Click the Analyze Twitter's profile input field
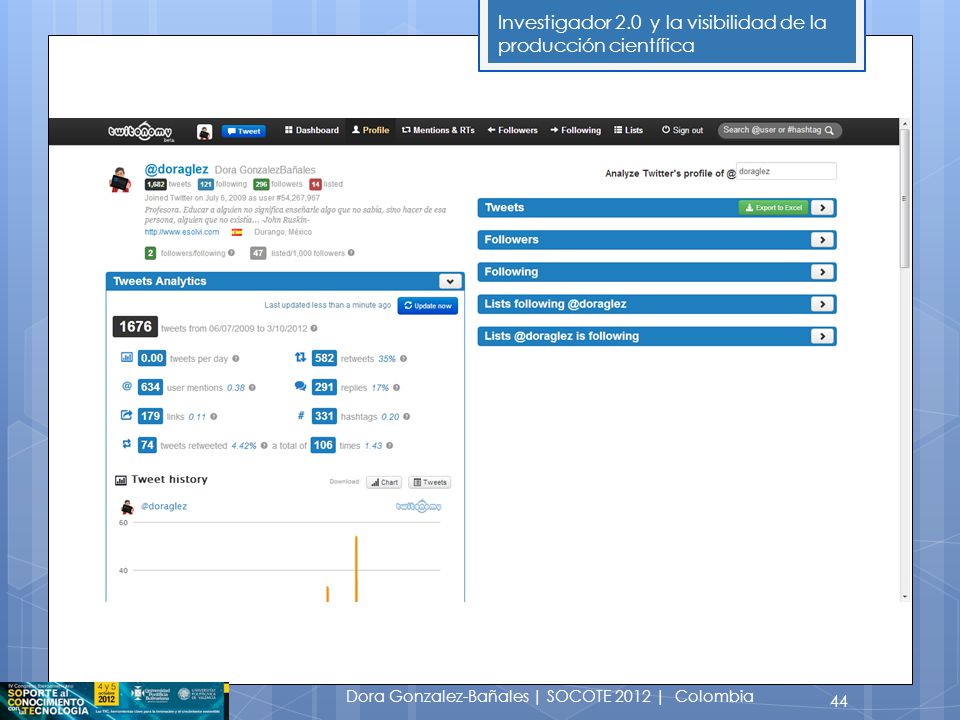The height and width of the screenshot is (720, 960). 786,171
